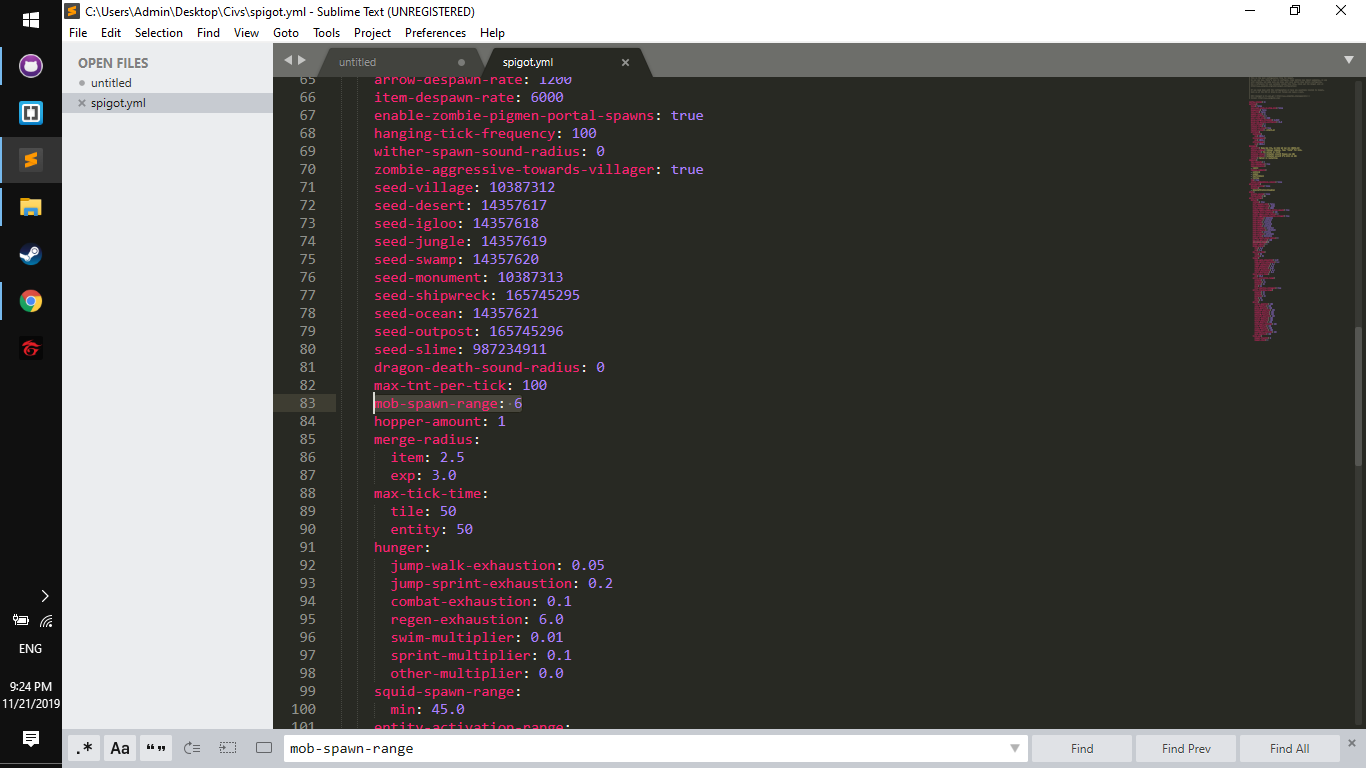The width and height of the screenshot is (1366, 768).
Task: Toggle whole word matching option
Action: (155, 748)
